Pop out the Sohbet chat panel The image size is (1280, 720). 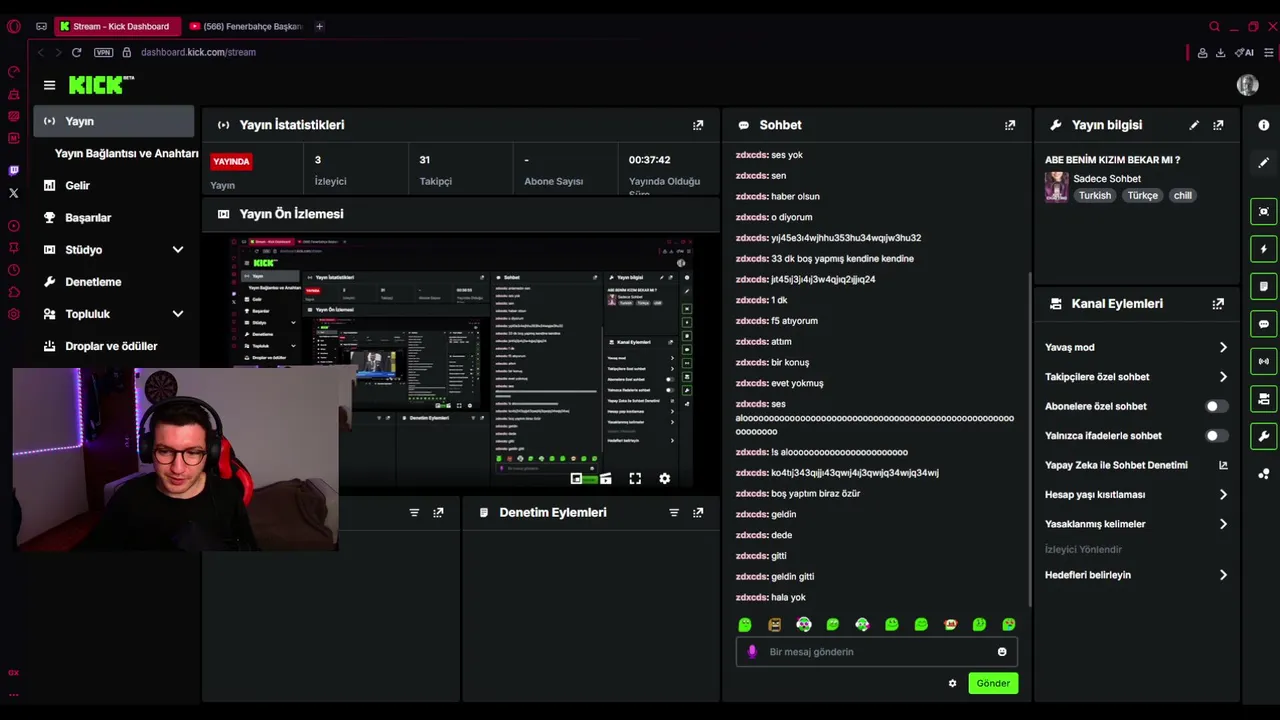click(x=1010, y=125)
